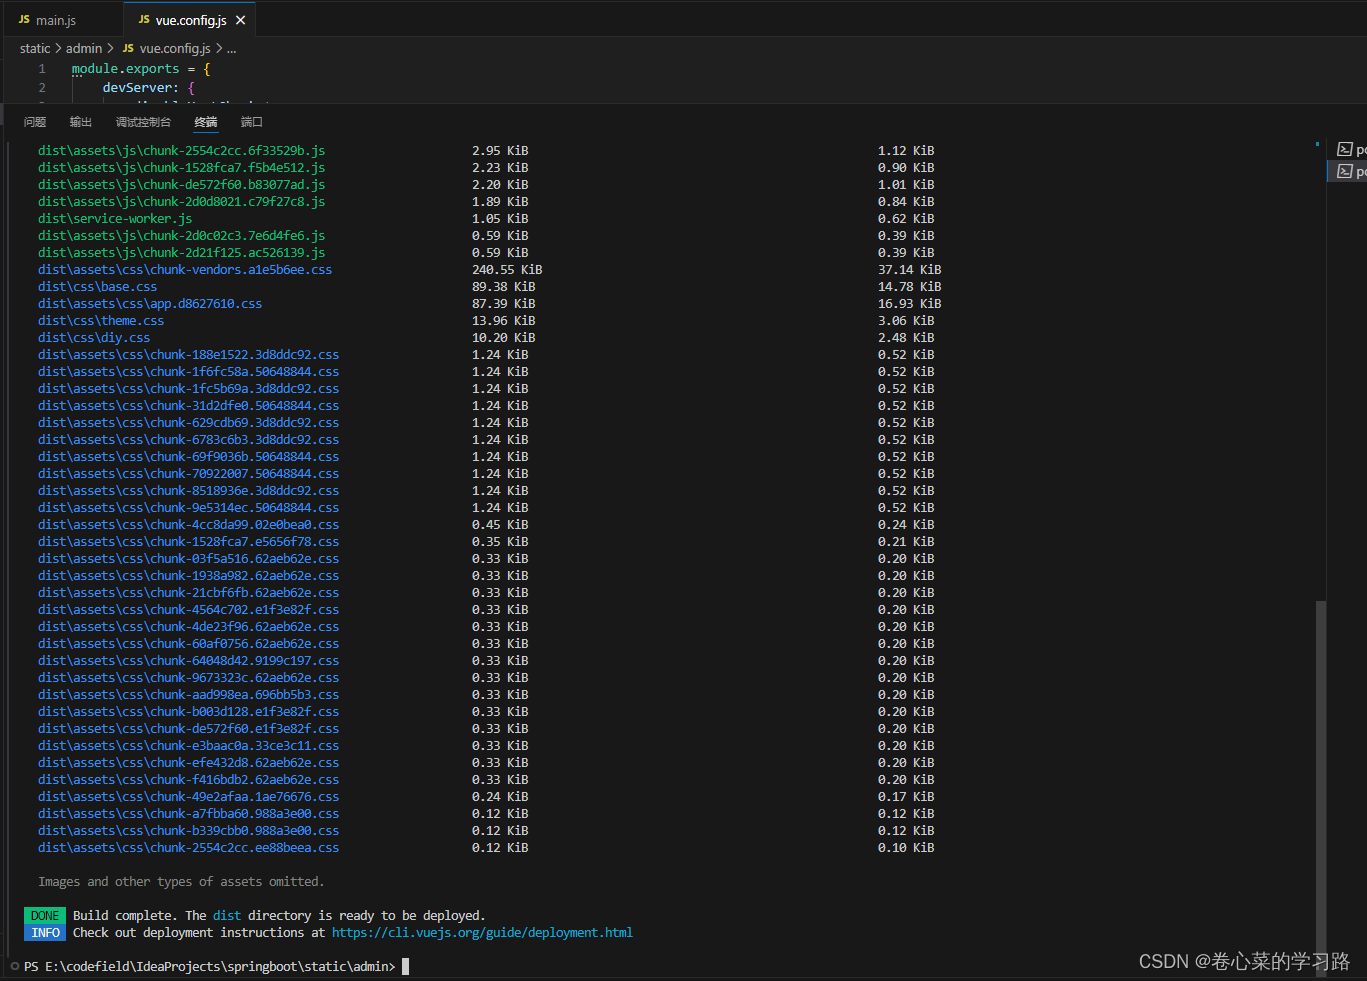Close the vue.config.js editor tab

coord(240,20)
